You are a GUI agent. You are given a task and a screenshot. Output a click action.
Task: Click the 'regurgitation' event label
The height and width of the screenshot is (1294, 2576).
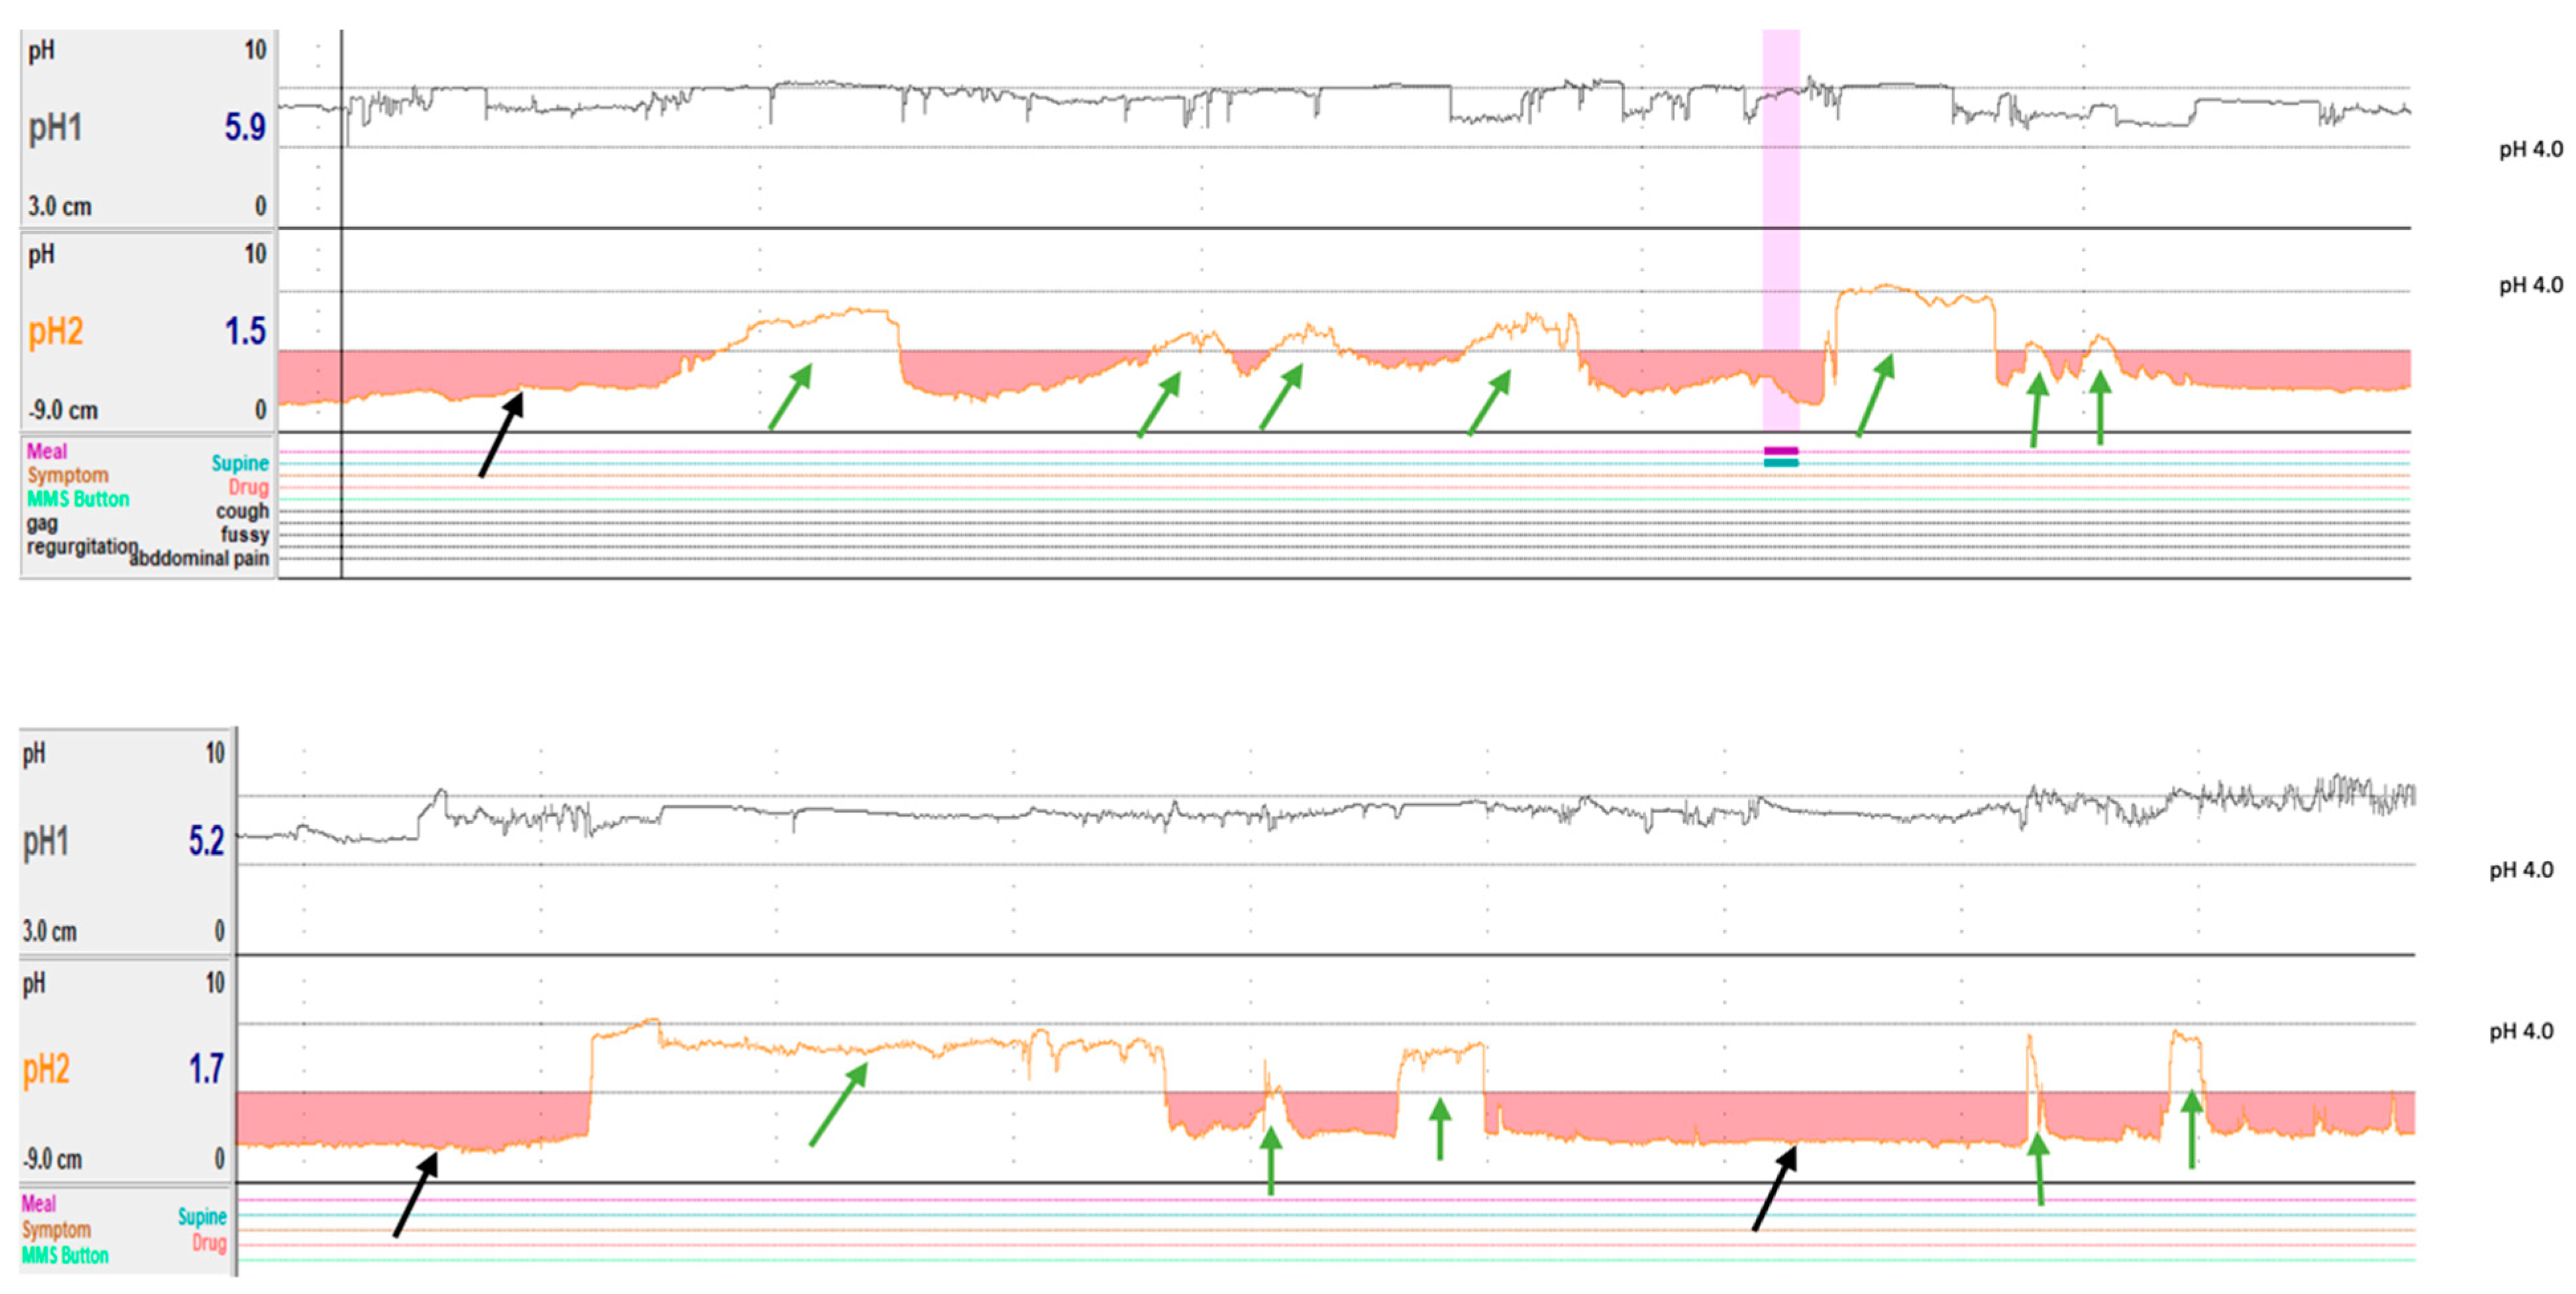(x=82, y=547)
